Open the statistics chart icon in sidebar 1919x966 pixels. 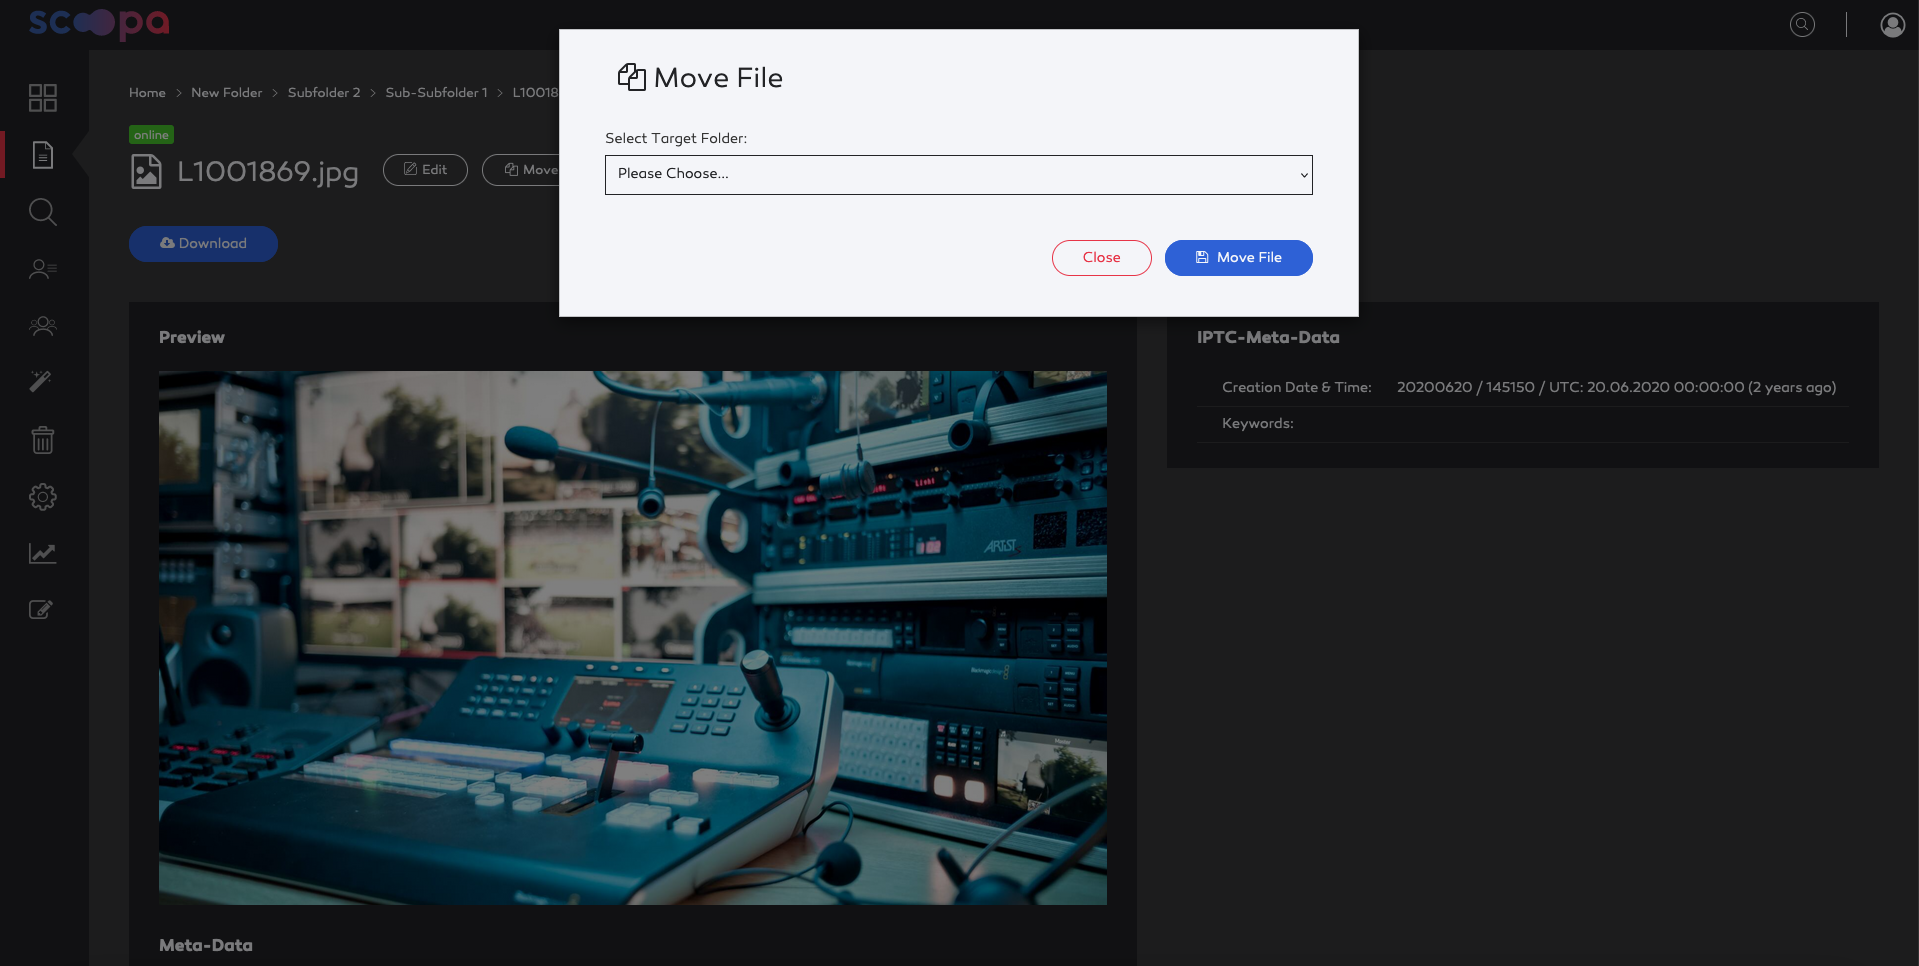pos(43,553)
